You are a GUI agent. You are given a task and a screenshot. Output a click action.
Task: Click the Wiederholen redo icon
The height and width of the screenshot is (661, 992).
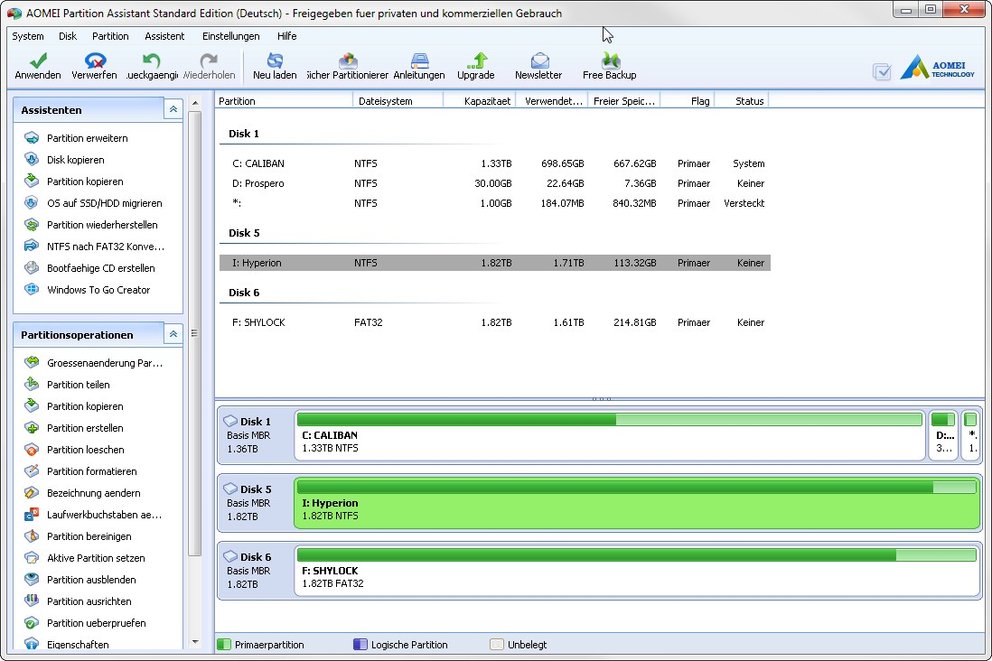tap(209, 61)
